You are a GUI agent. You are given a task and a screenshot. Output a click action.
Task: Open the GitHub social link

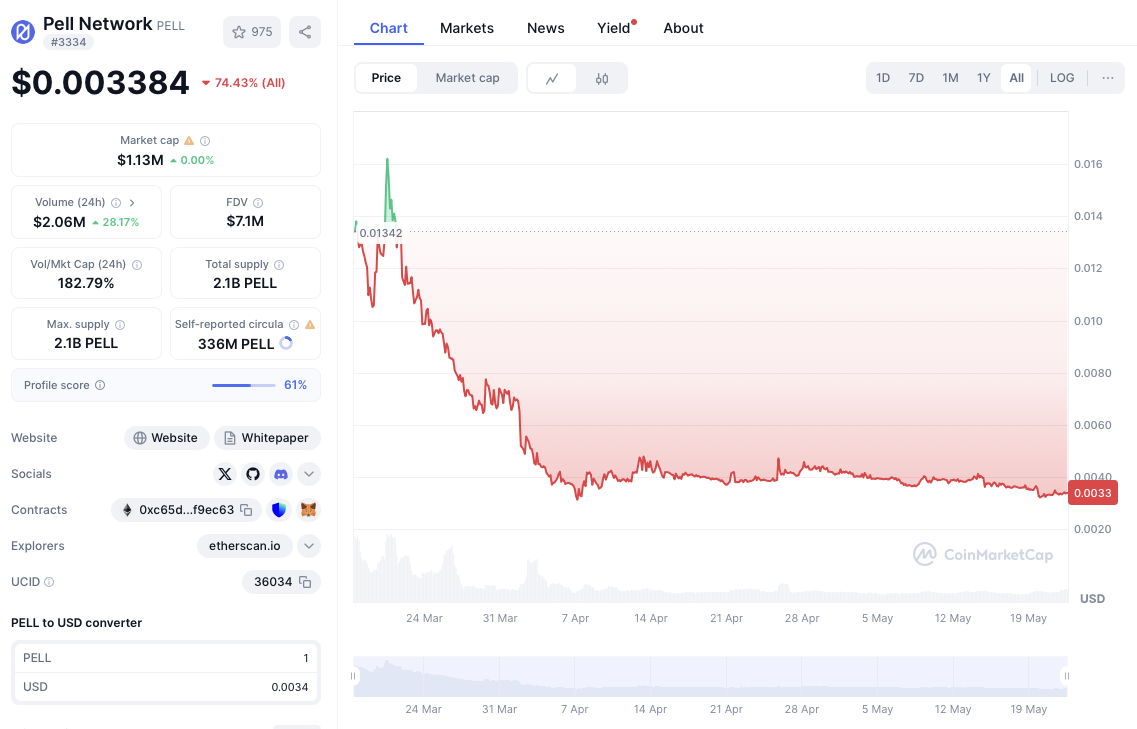(x=253, y=474)
